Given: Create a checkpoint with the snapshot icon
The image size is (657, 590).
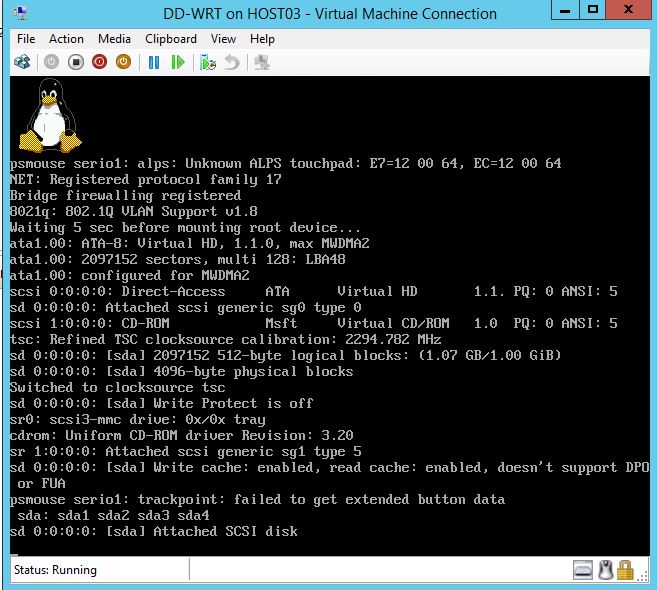Looking at the screenshot, I should click(208, 62).
